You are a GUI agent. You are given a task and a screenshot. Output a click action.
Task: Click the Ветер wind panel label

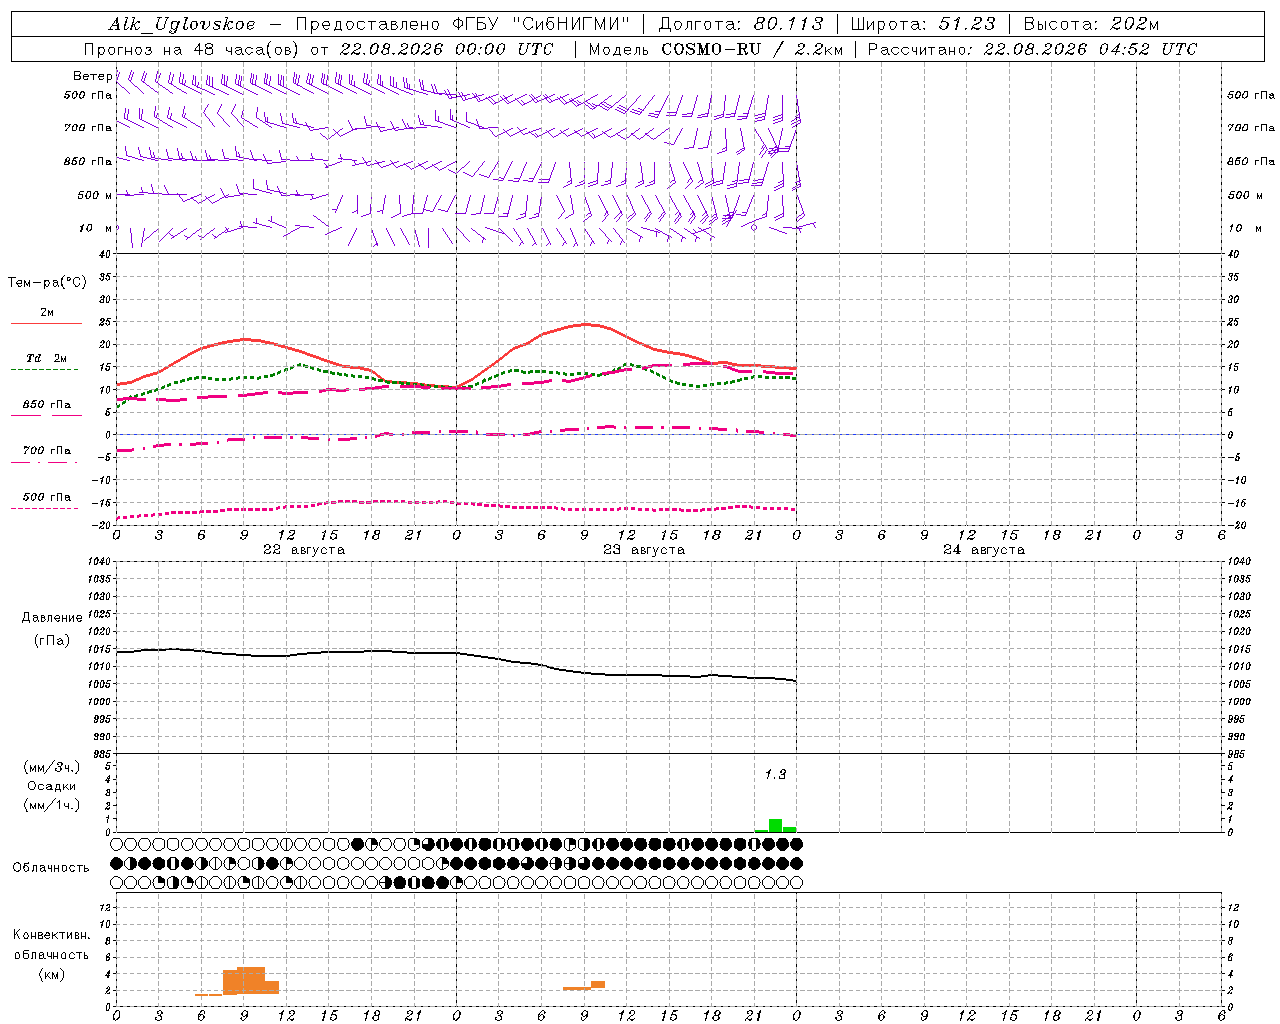click(x=92, y=76)
